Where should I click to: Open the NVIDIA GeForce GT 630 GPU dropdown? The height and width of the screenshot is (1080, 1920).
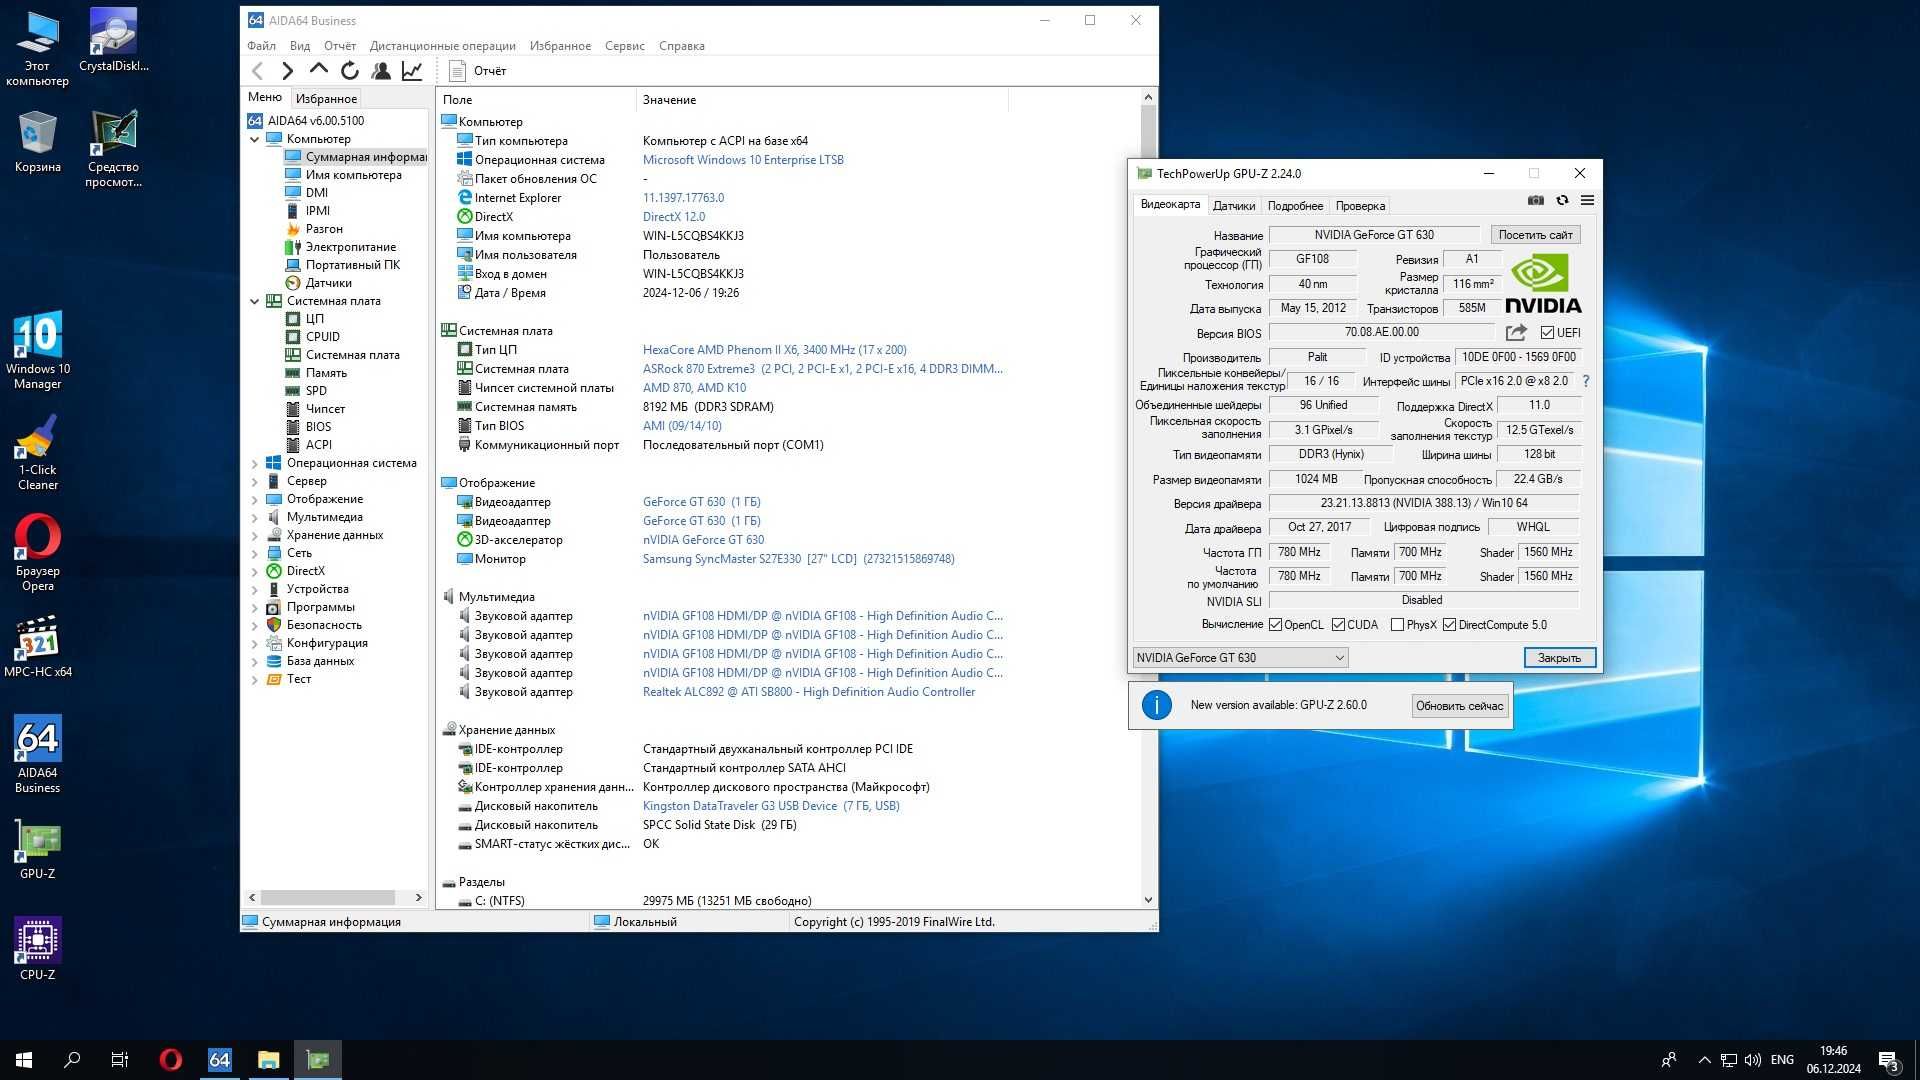tap(1240, 658)
